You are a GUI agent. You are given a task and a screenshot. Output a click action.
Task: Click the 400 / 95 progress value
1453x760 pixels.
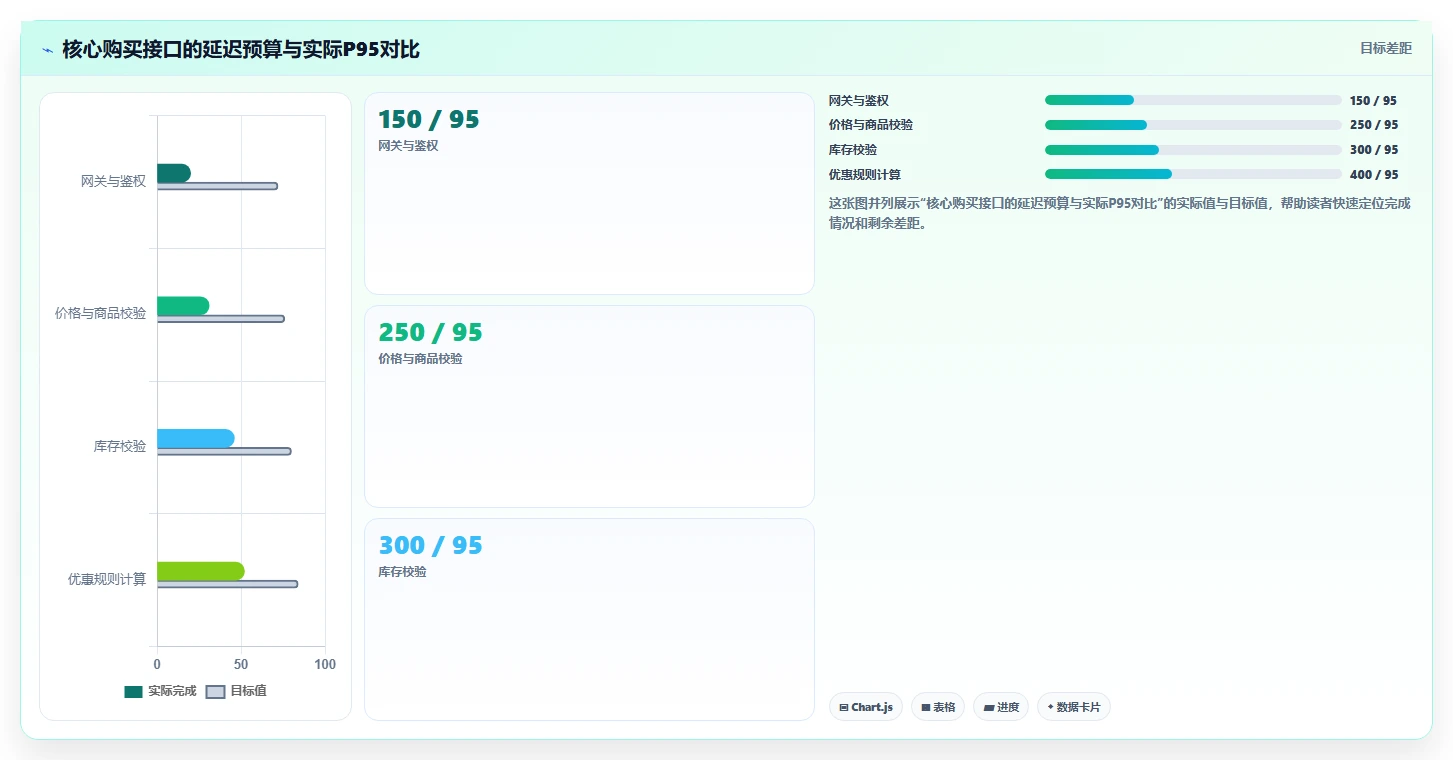coord(1374,175)
